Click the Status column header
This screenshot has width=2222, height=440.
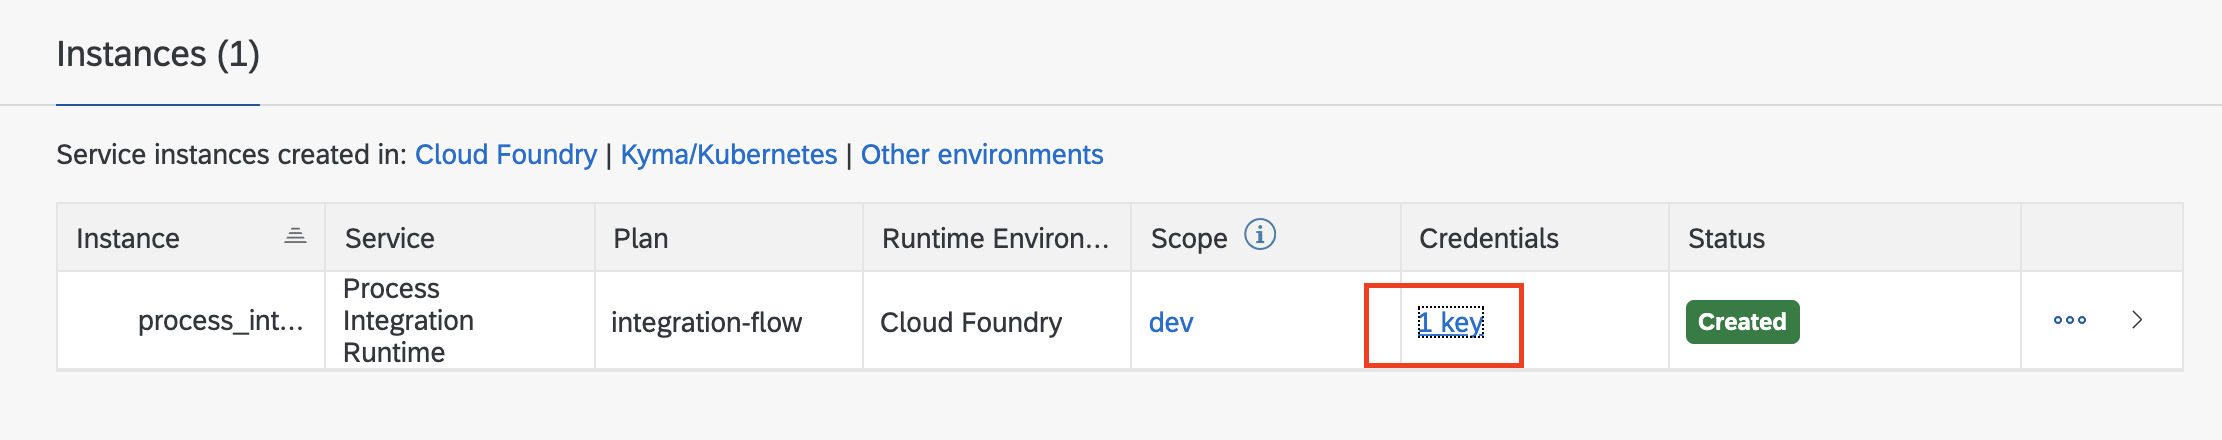tap(1726, 238)
